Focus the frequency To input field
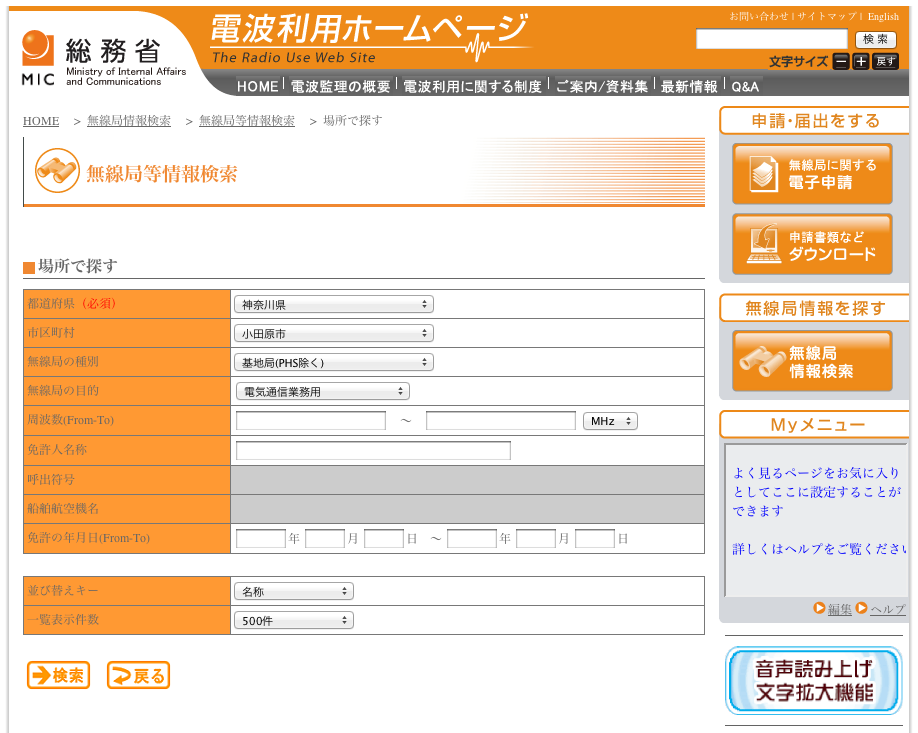Screen dimensions: 918x733 coord(501,421)
